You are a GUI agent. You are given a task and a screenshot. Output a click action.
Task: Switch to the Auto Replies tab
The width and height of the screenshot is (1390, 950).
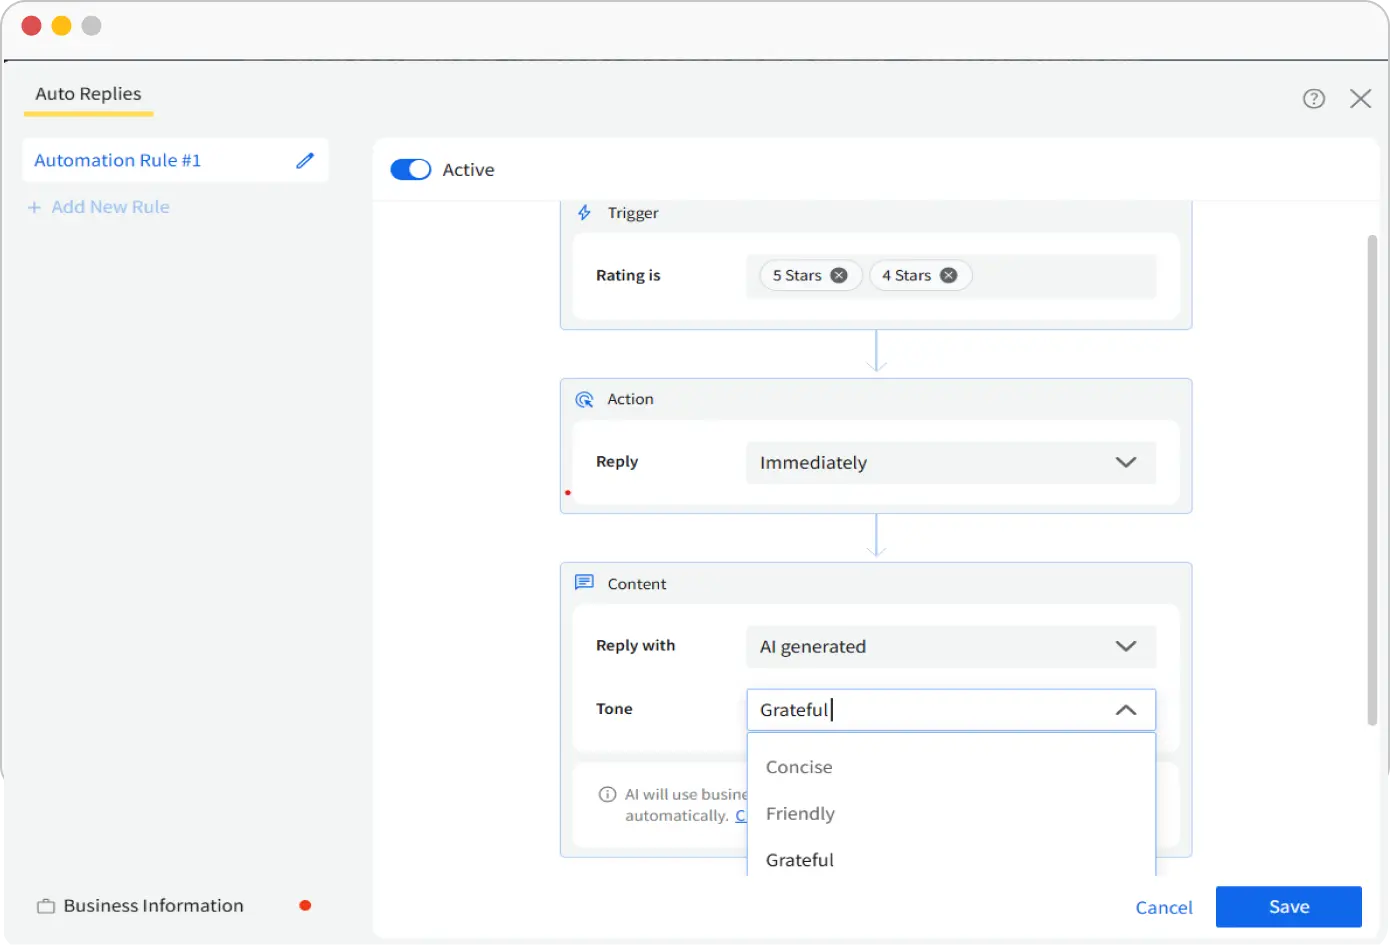[x=88, y=93]
